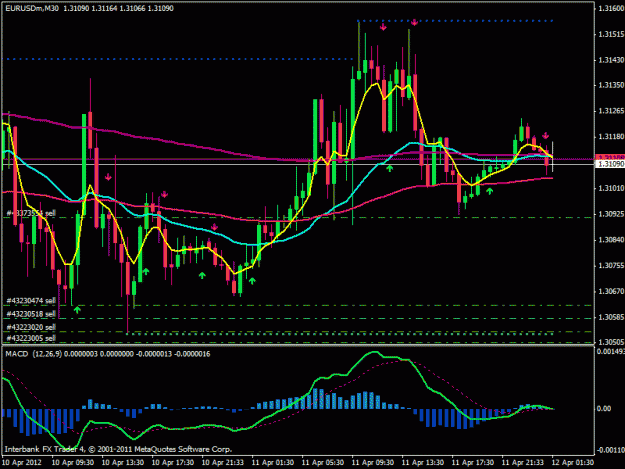Click the 1.30925 price scale value
This screenshot has width=625, height=469.
[x=610, y=214]
